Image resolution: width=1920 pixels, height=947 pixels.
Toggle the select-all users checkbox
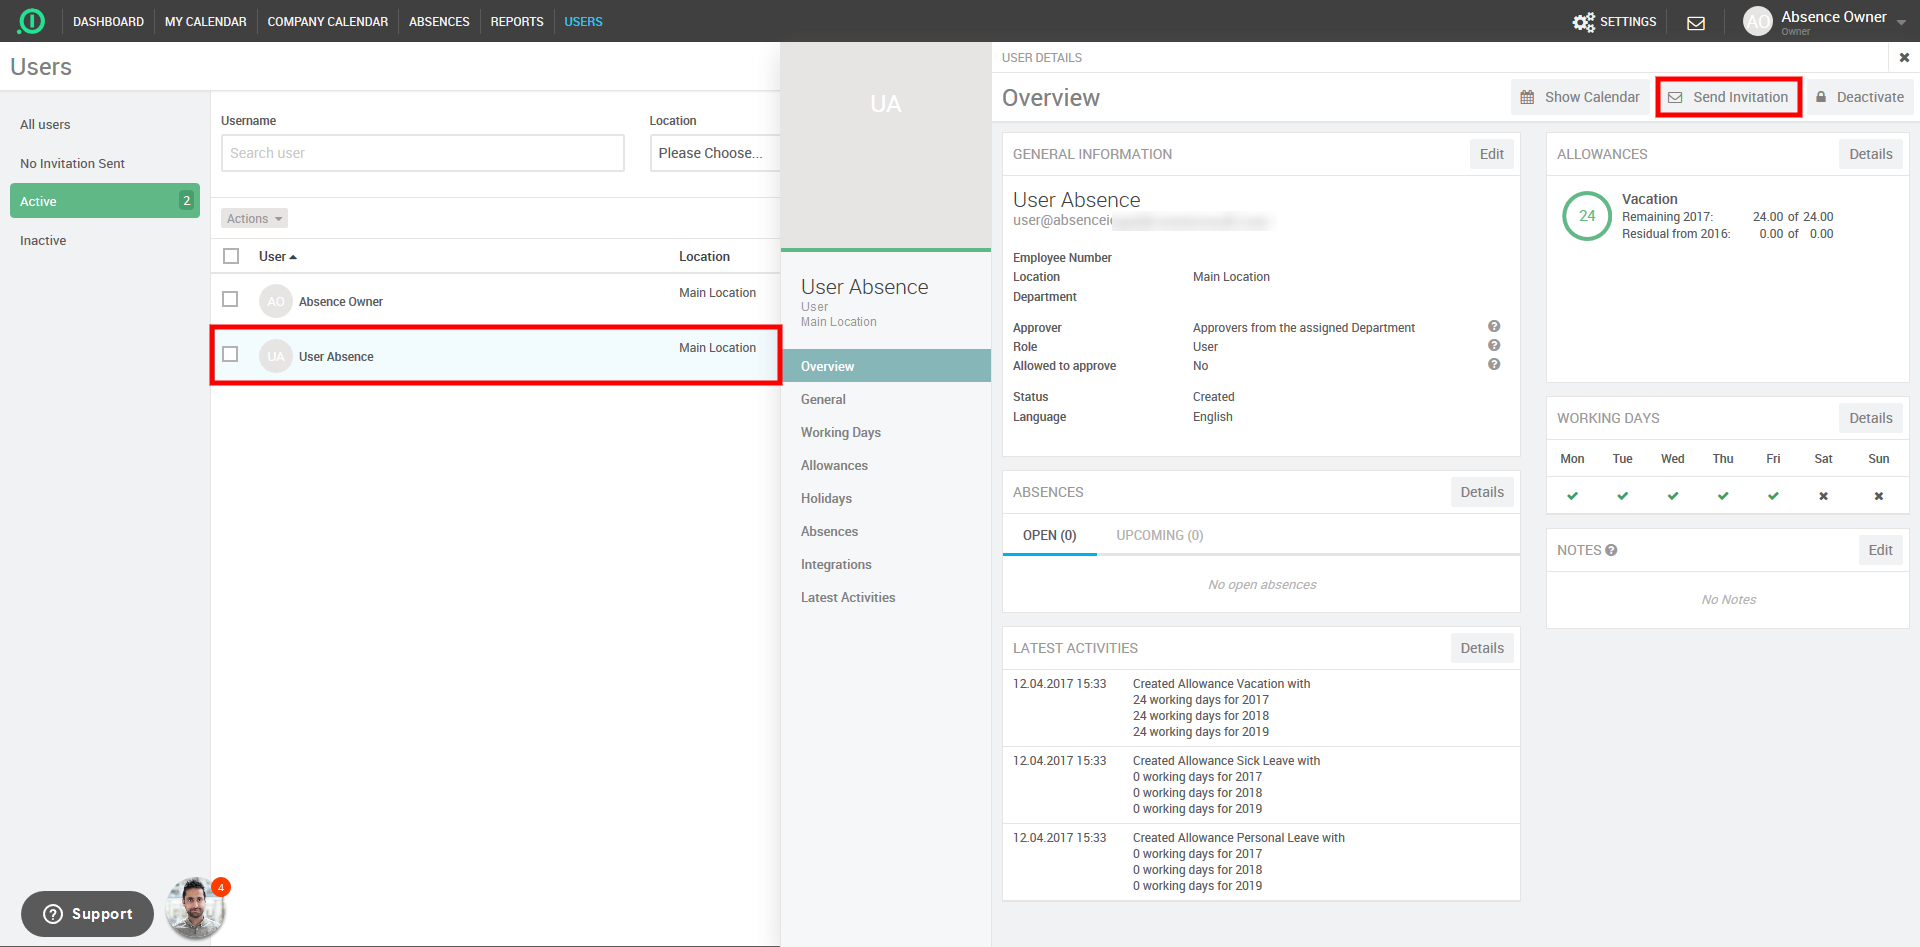click(x=231, y=256)
